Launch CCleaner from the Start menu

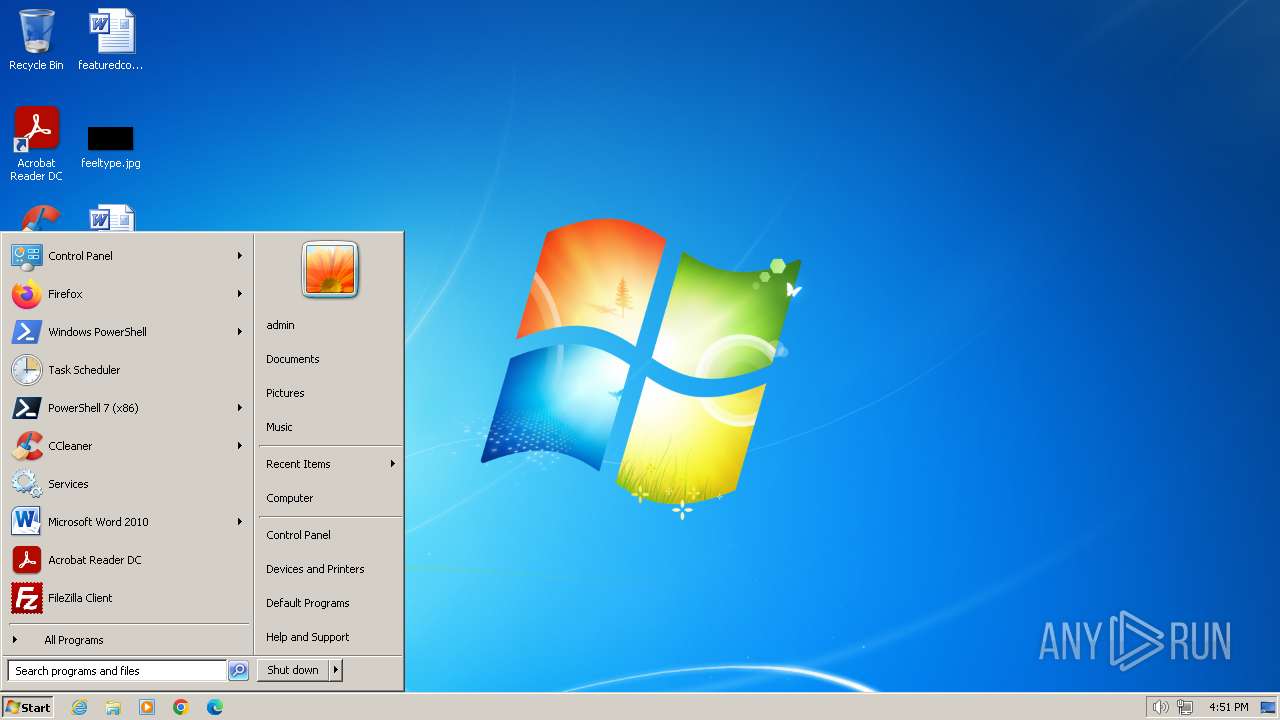(x=127, y=446)
